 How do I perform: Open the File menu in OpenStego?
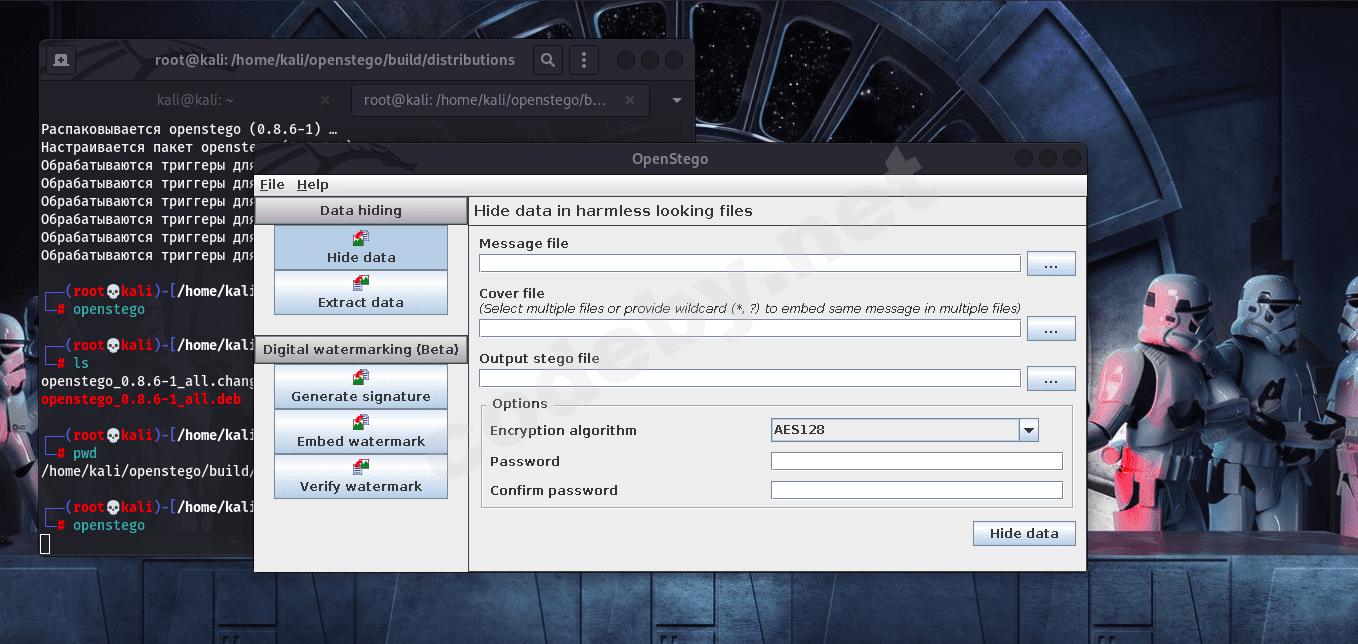tap(272, 185)
